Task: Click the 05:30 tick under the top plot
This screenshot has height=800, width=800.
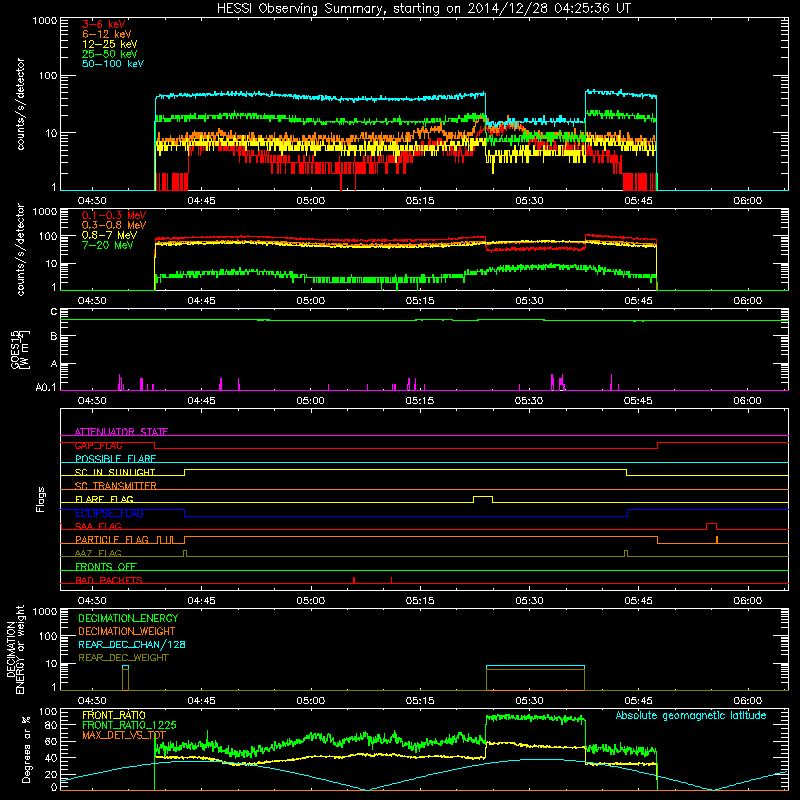Action: coord(529,201)
